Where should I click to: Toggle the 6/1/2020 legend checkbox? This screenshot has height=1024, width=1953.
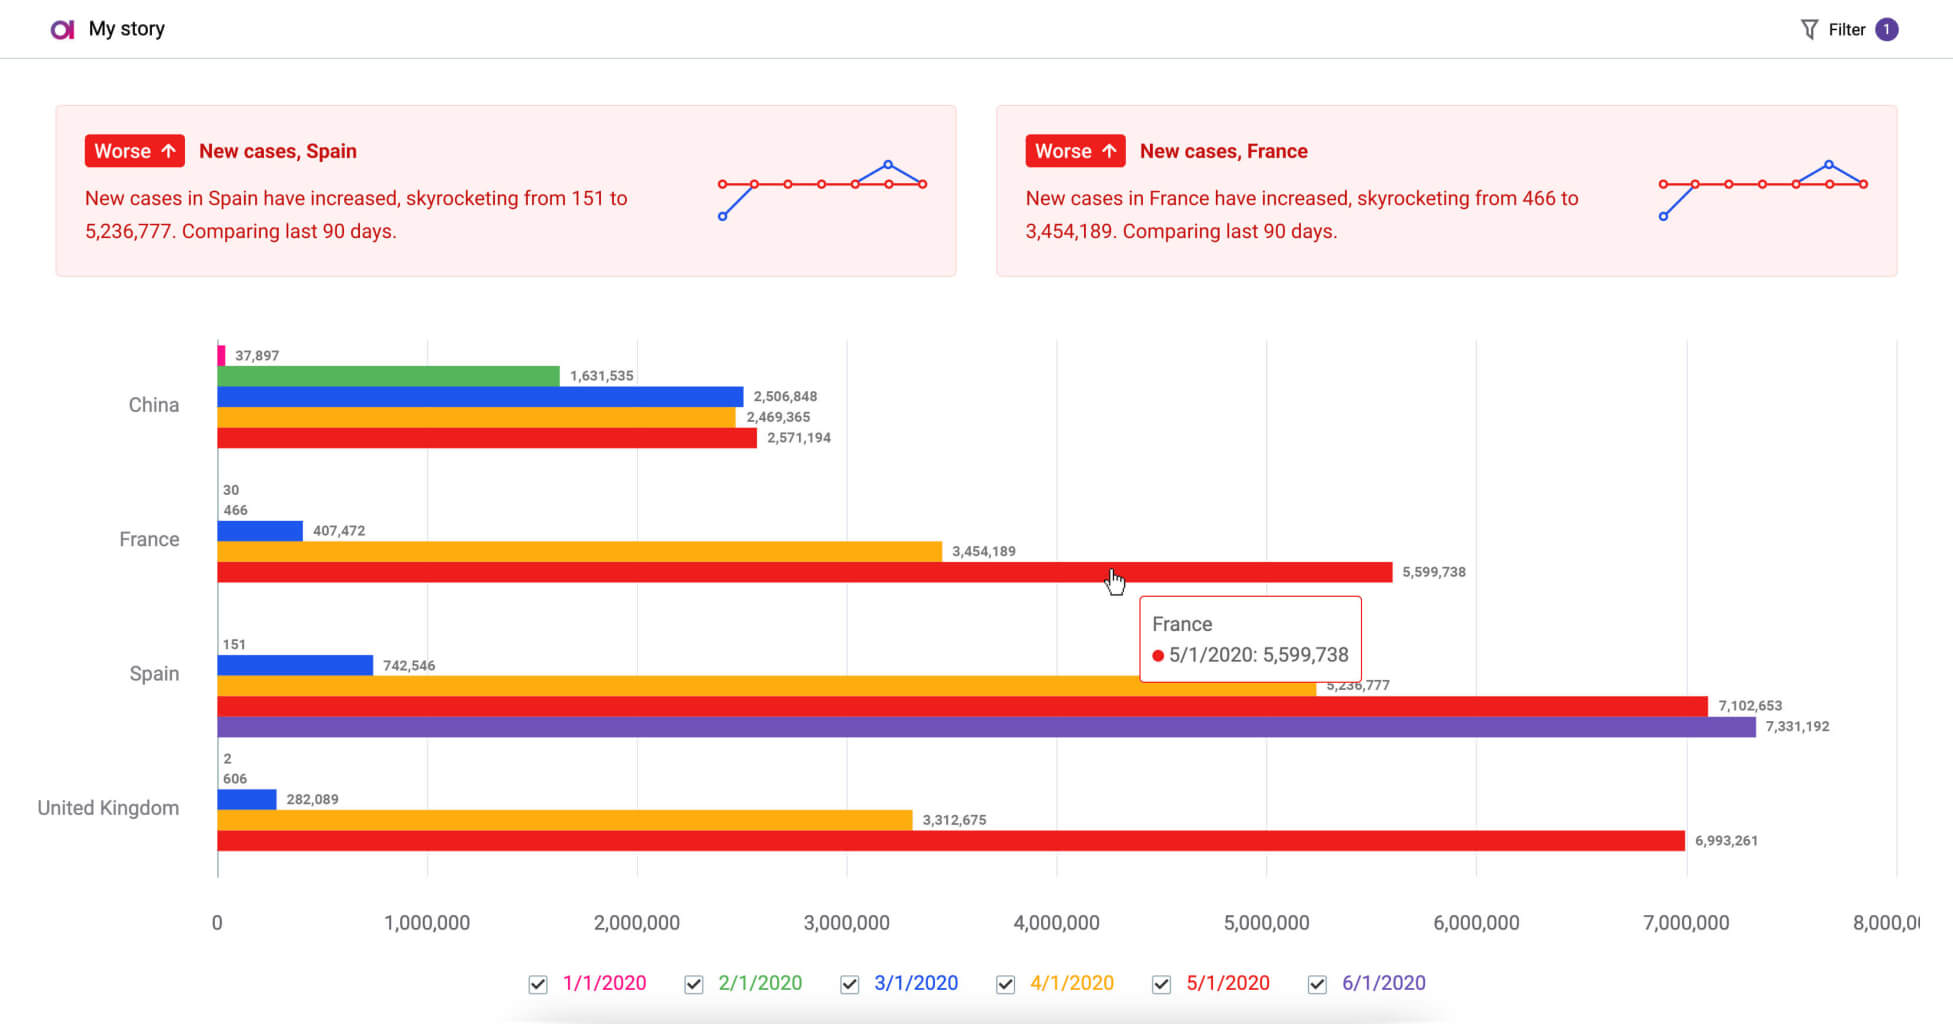point(1318,984)
